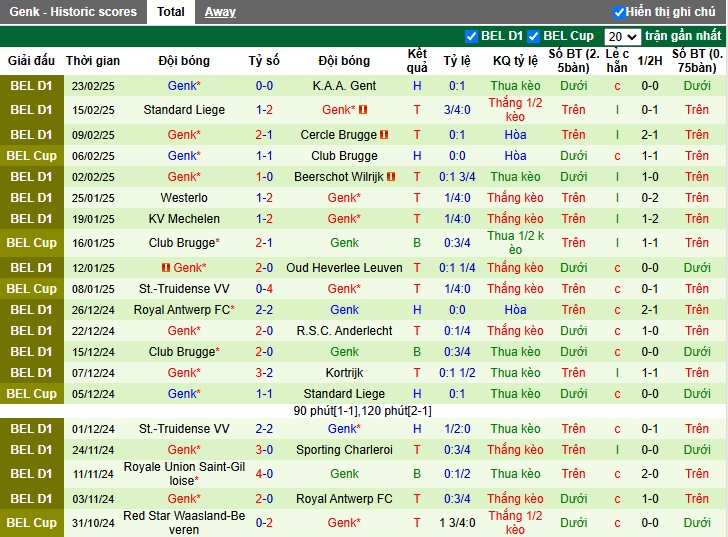Viewport: 728px width, 537px height.
Task: Open KV Mechelen team link
Action: [184, 219]
